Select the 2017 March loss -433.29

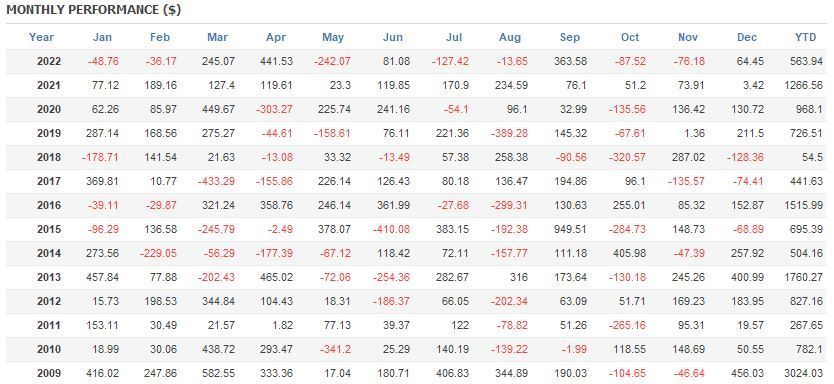(216, 181)
